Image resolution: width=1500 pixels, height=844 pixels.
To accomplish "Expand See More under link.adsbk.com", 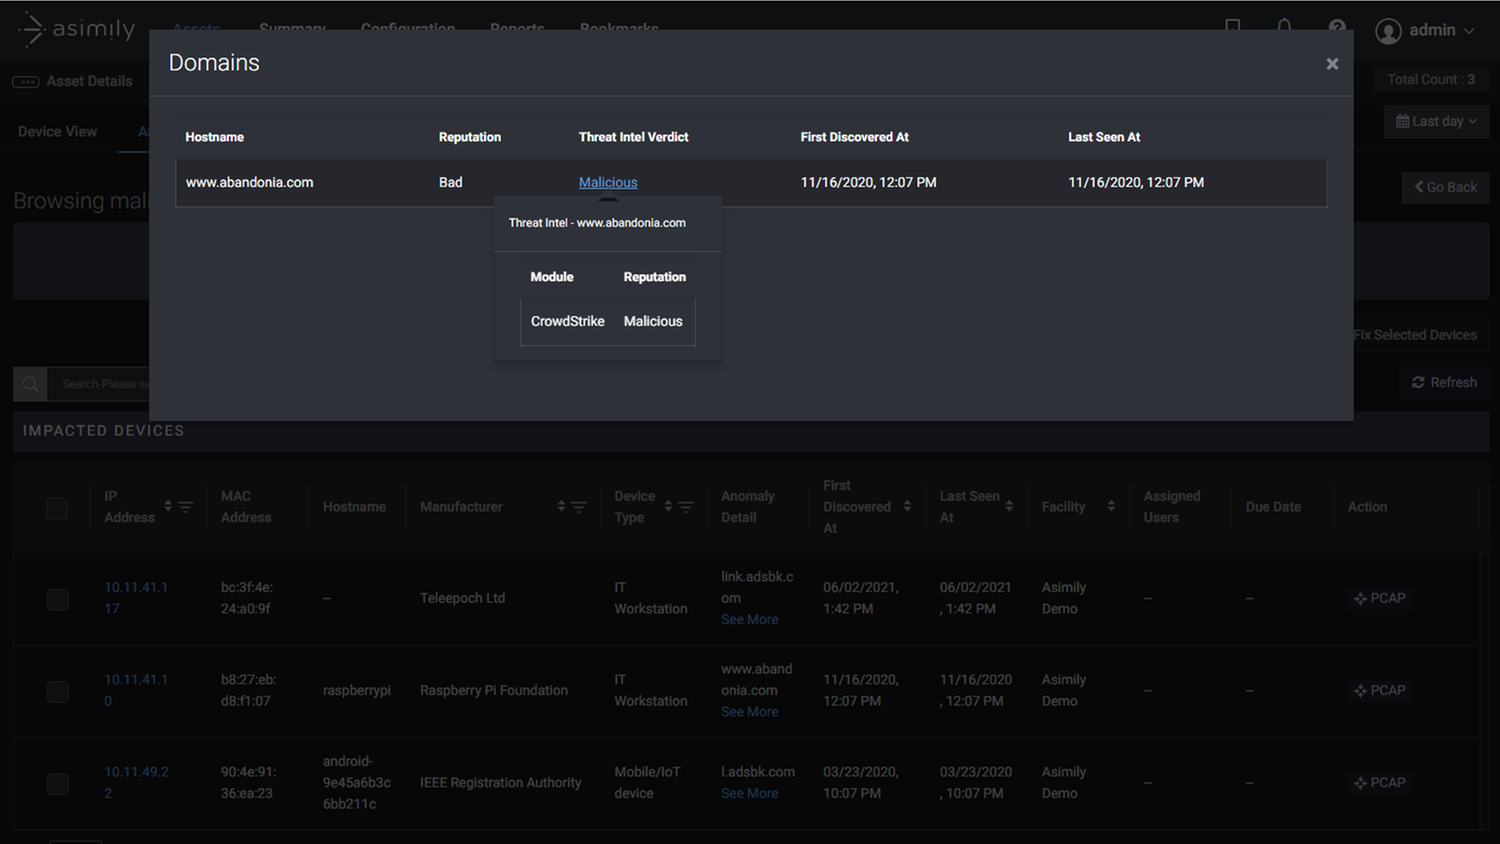I will (749, 620).
